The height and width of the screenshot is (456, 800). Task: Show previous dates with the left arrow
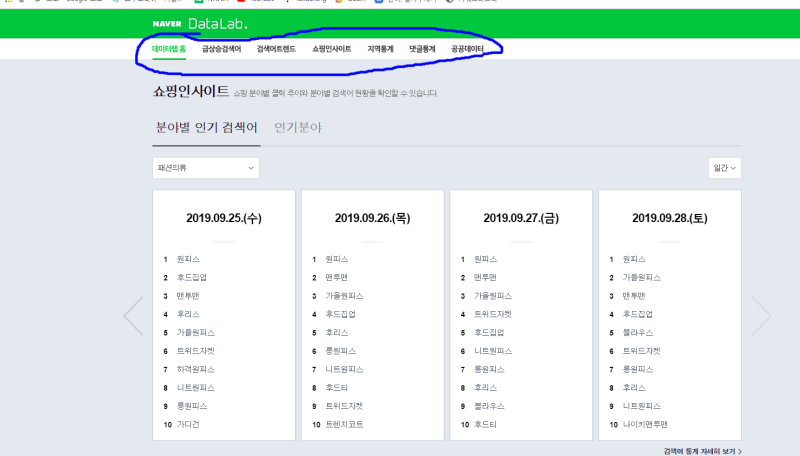[134, 316]
